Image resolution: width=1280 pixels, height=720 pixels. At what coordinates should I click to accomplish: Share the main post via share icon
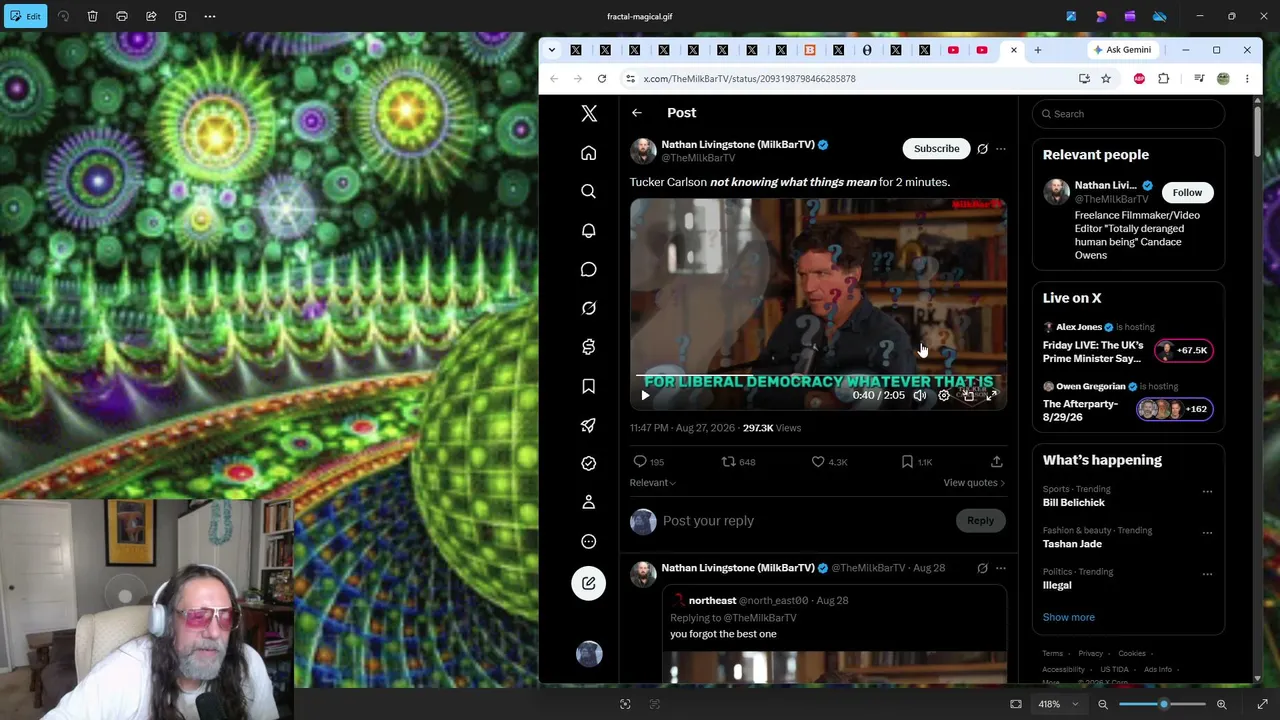[x=996, y=462]
